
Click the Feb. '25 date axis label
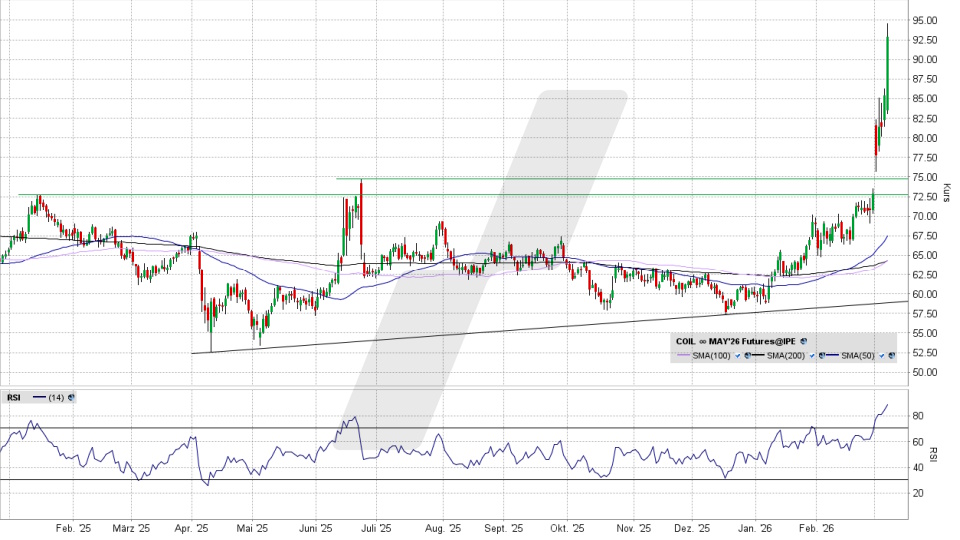(73, 528)
